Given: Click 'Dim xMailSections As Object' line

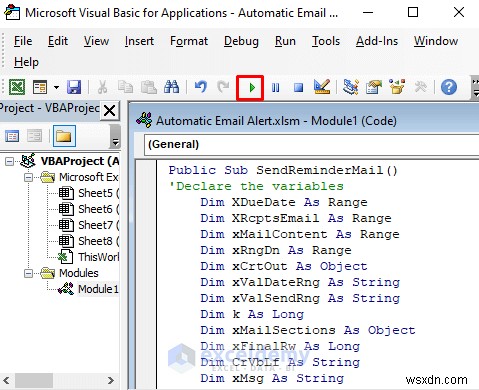Looking at the screenshot, I should click(308, 330).
